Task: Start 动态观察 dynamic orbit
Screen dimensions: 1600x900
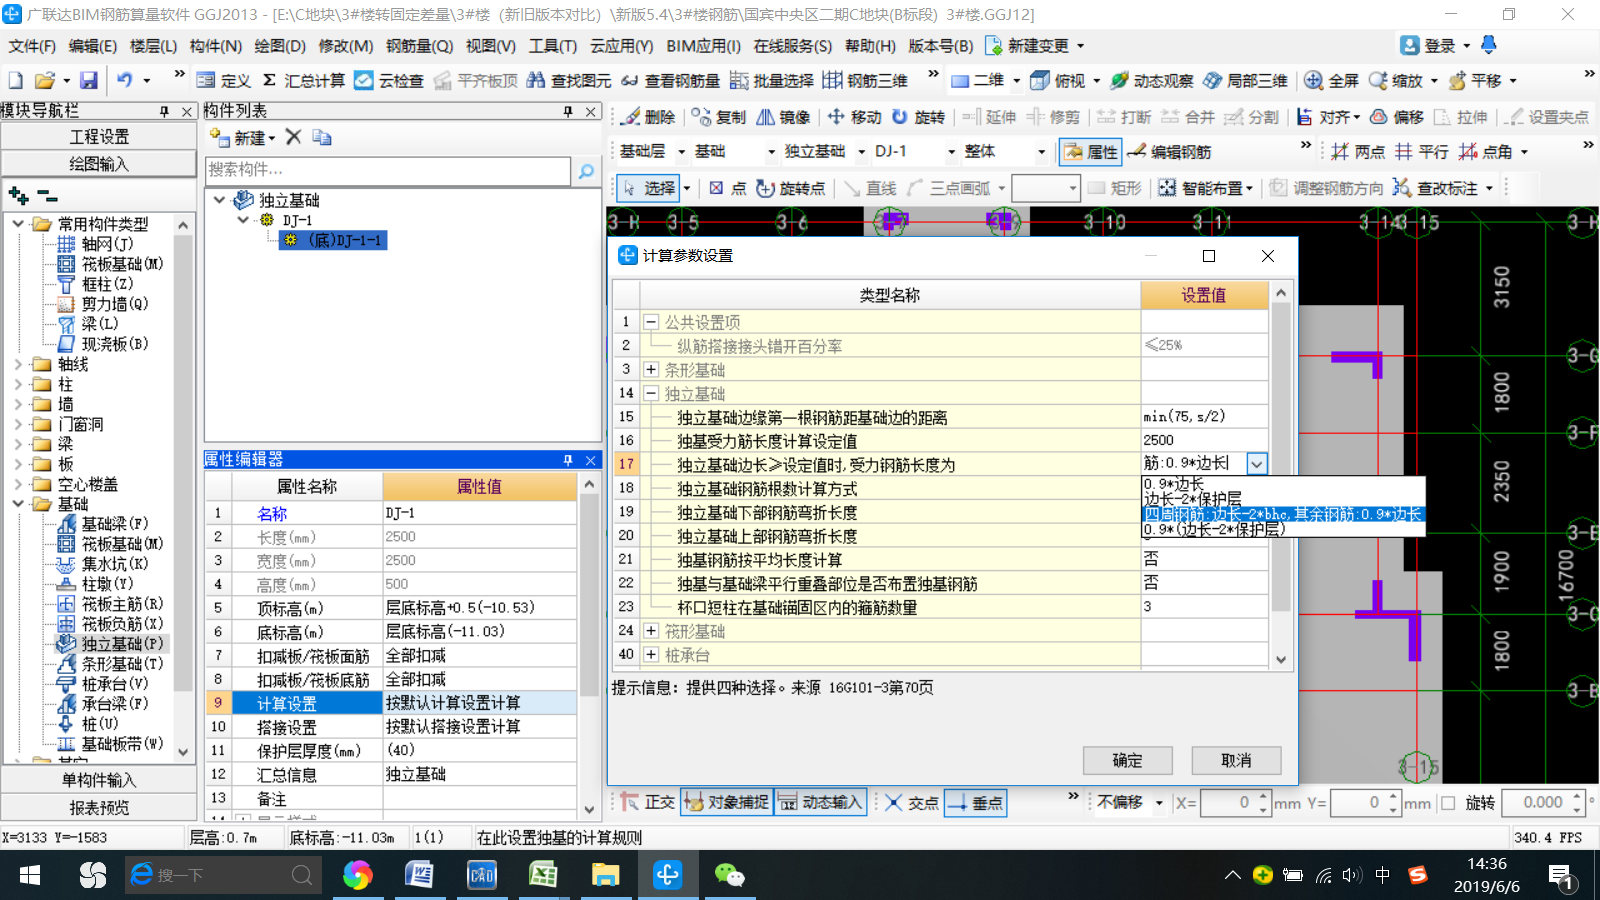Action: (x=1151, y=80)
